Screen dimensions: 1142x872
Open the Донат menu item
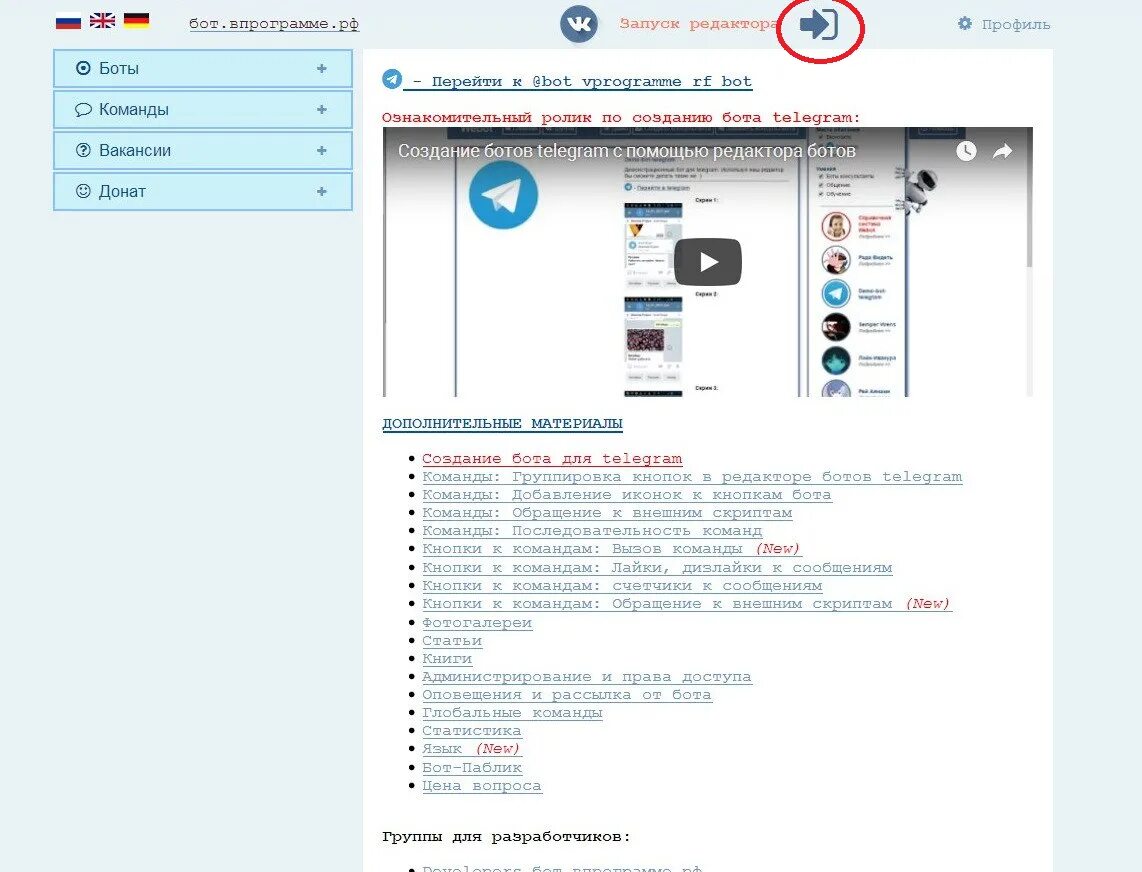(x=202, y=191)
